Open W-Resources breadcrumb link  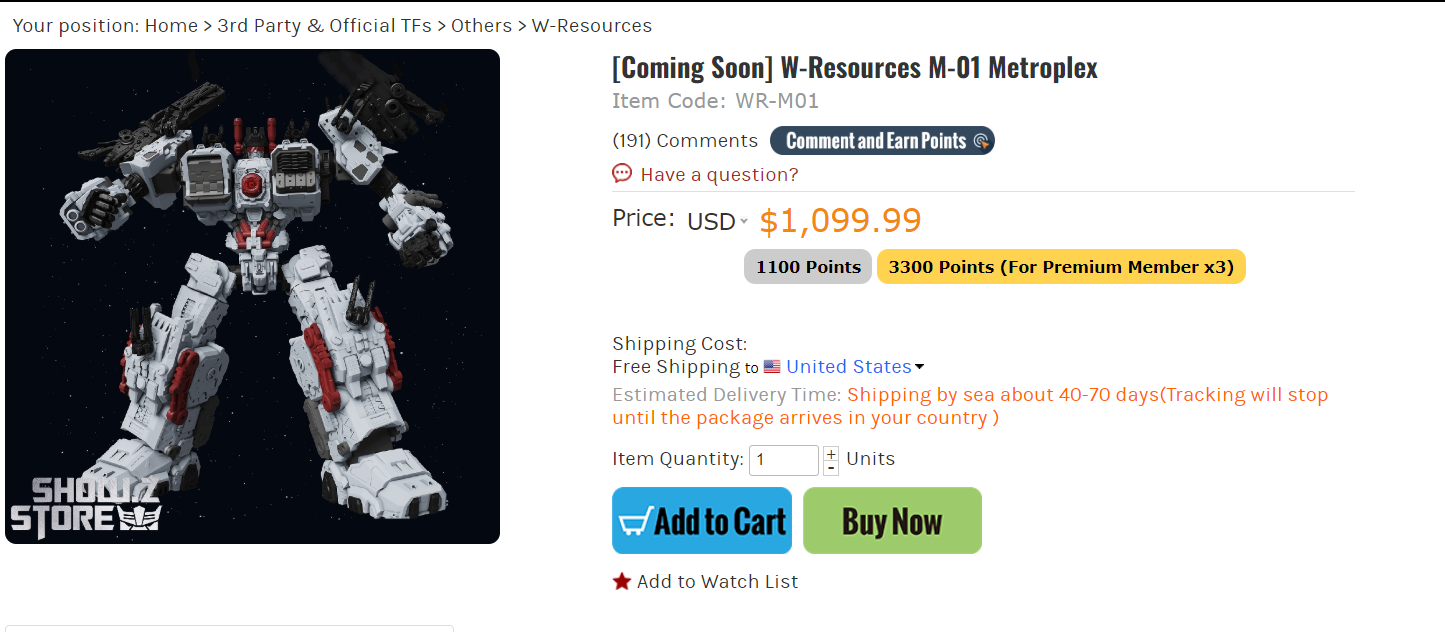(x=591, y=26)
